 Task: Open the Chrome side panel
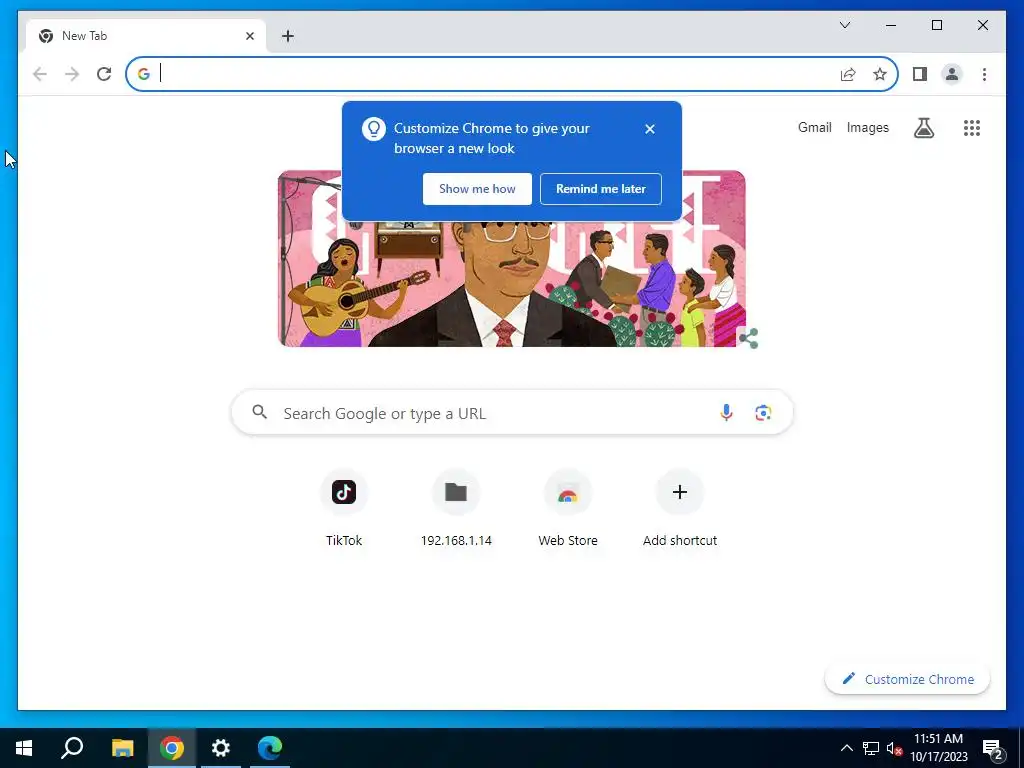tap(920, 74)
